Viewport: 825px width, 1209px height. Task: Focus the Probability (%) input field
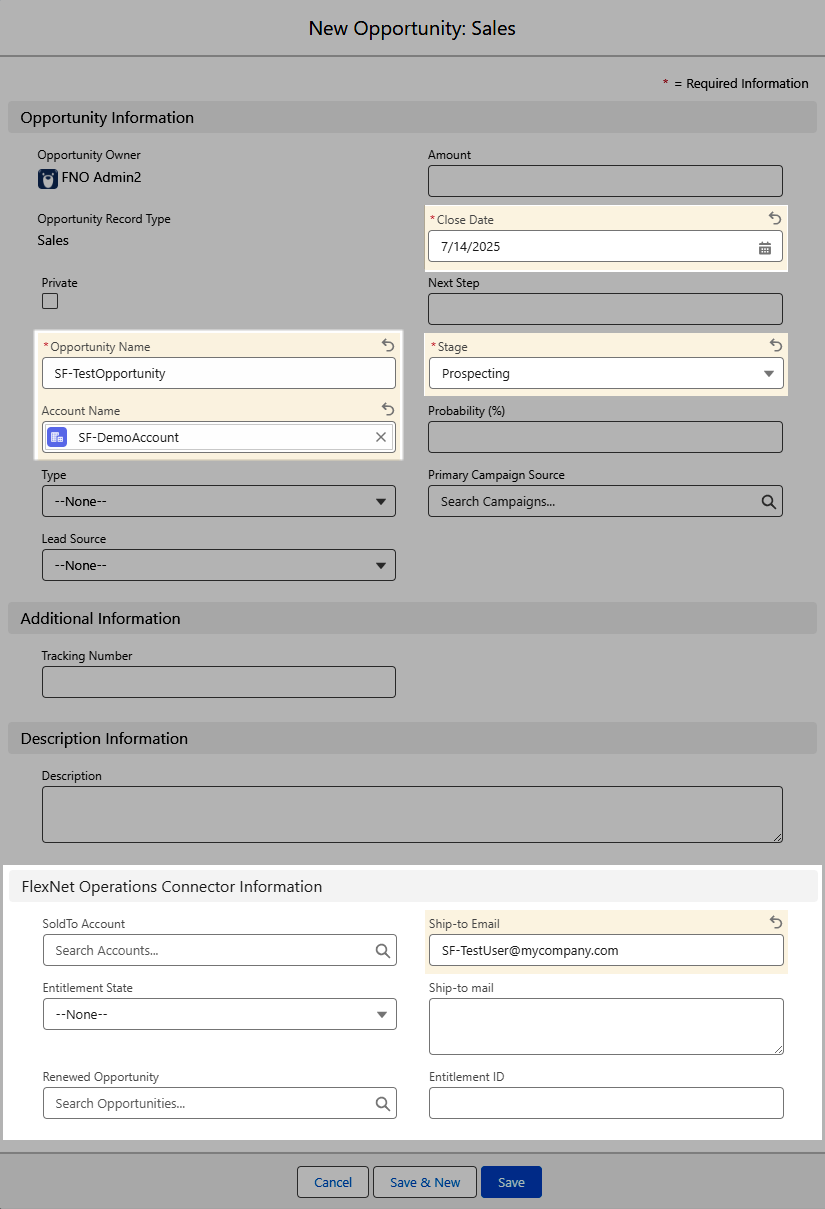tap(605, 437)
